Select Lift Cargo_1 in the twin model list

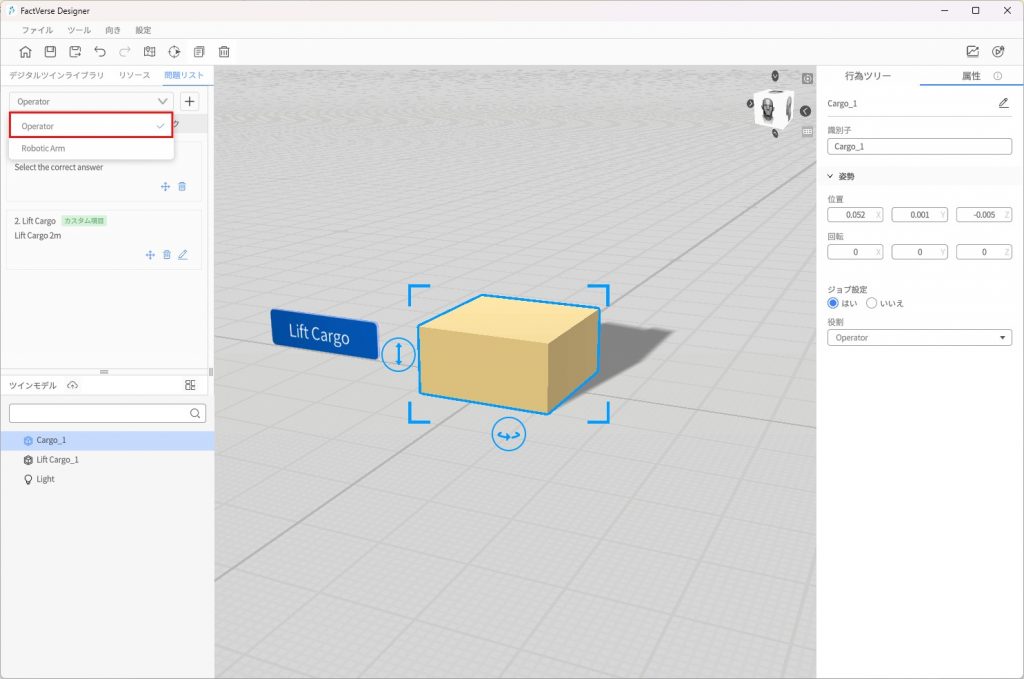click(57, 460)
